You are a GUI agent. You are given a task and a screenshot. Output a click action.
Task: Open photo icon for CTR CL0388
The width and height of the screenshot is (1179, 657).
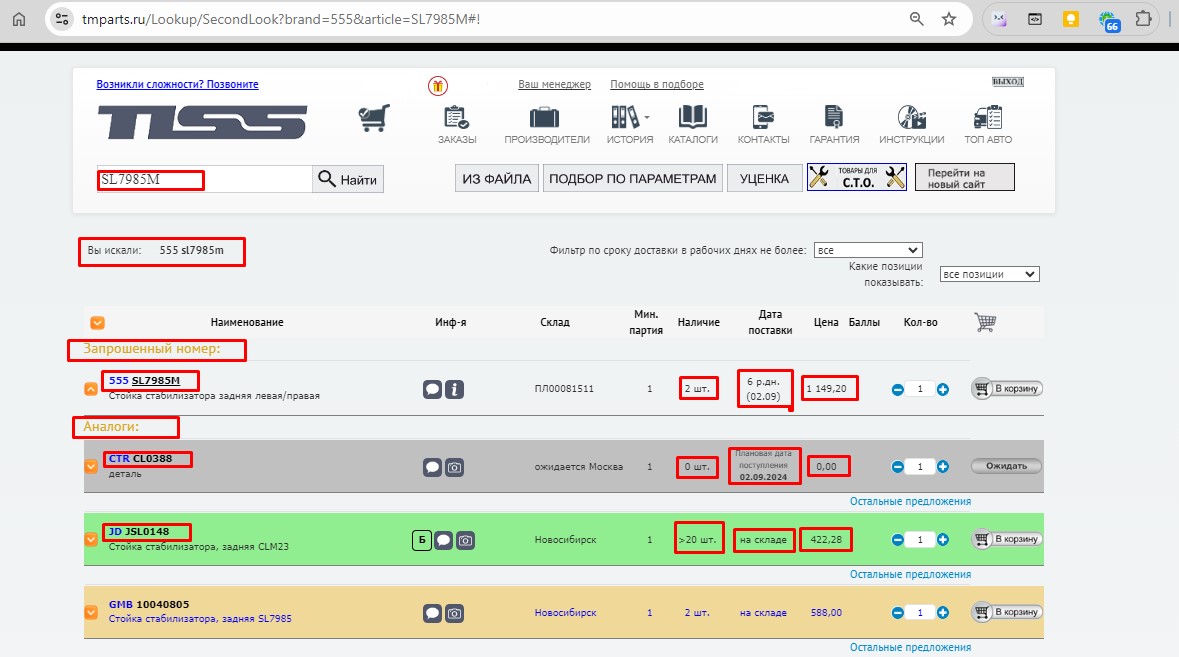(x=454, y=468)
